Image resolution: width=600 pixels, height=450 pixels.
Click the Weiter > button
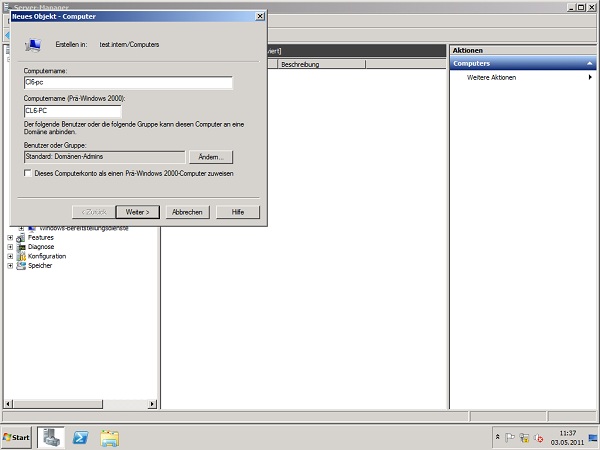(x=137, y=212)
